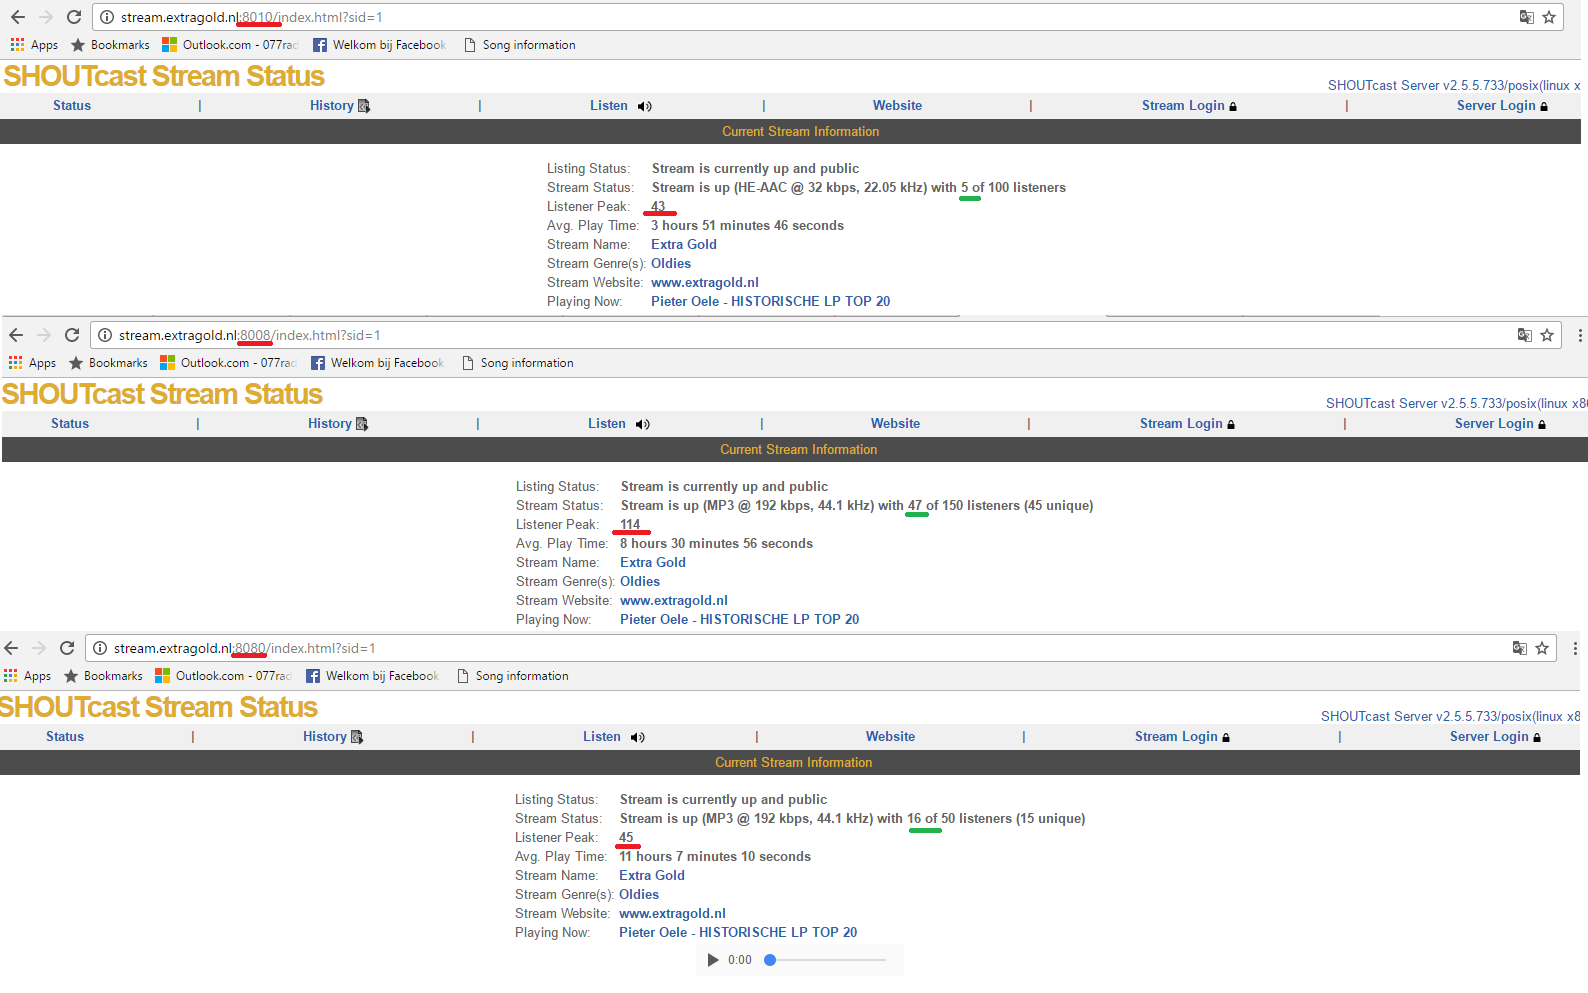Image resolution: width=1588 pixels, height=993 pixels.
Task: Open Stream Login on the port 8080 page
Action: 1181,737
